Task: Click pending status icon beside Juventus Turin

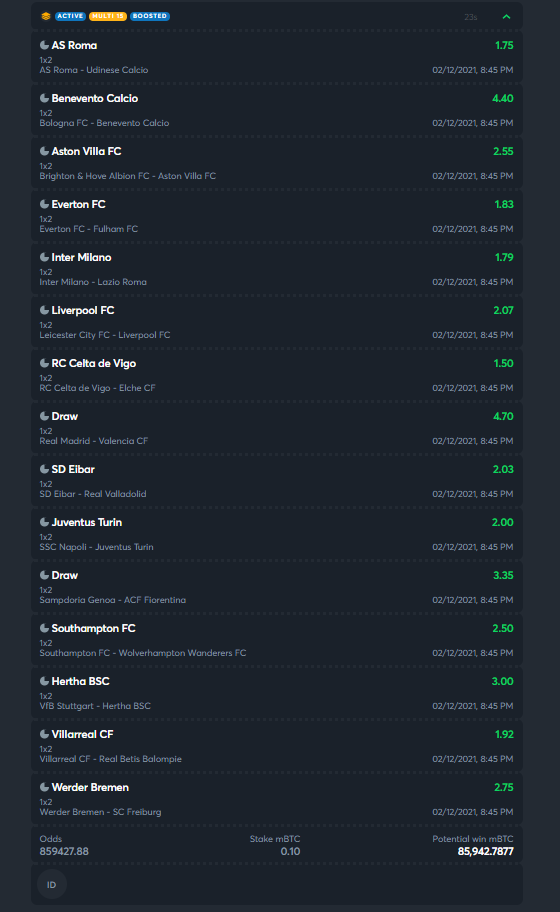Action: point(44,522)
